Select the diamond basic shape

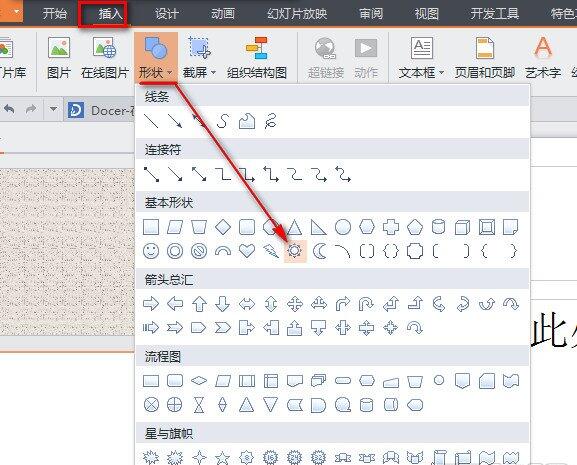coord(223,227)
